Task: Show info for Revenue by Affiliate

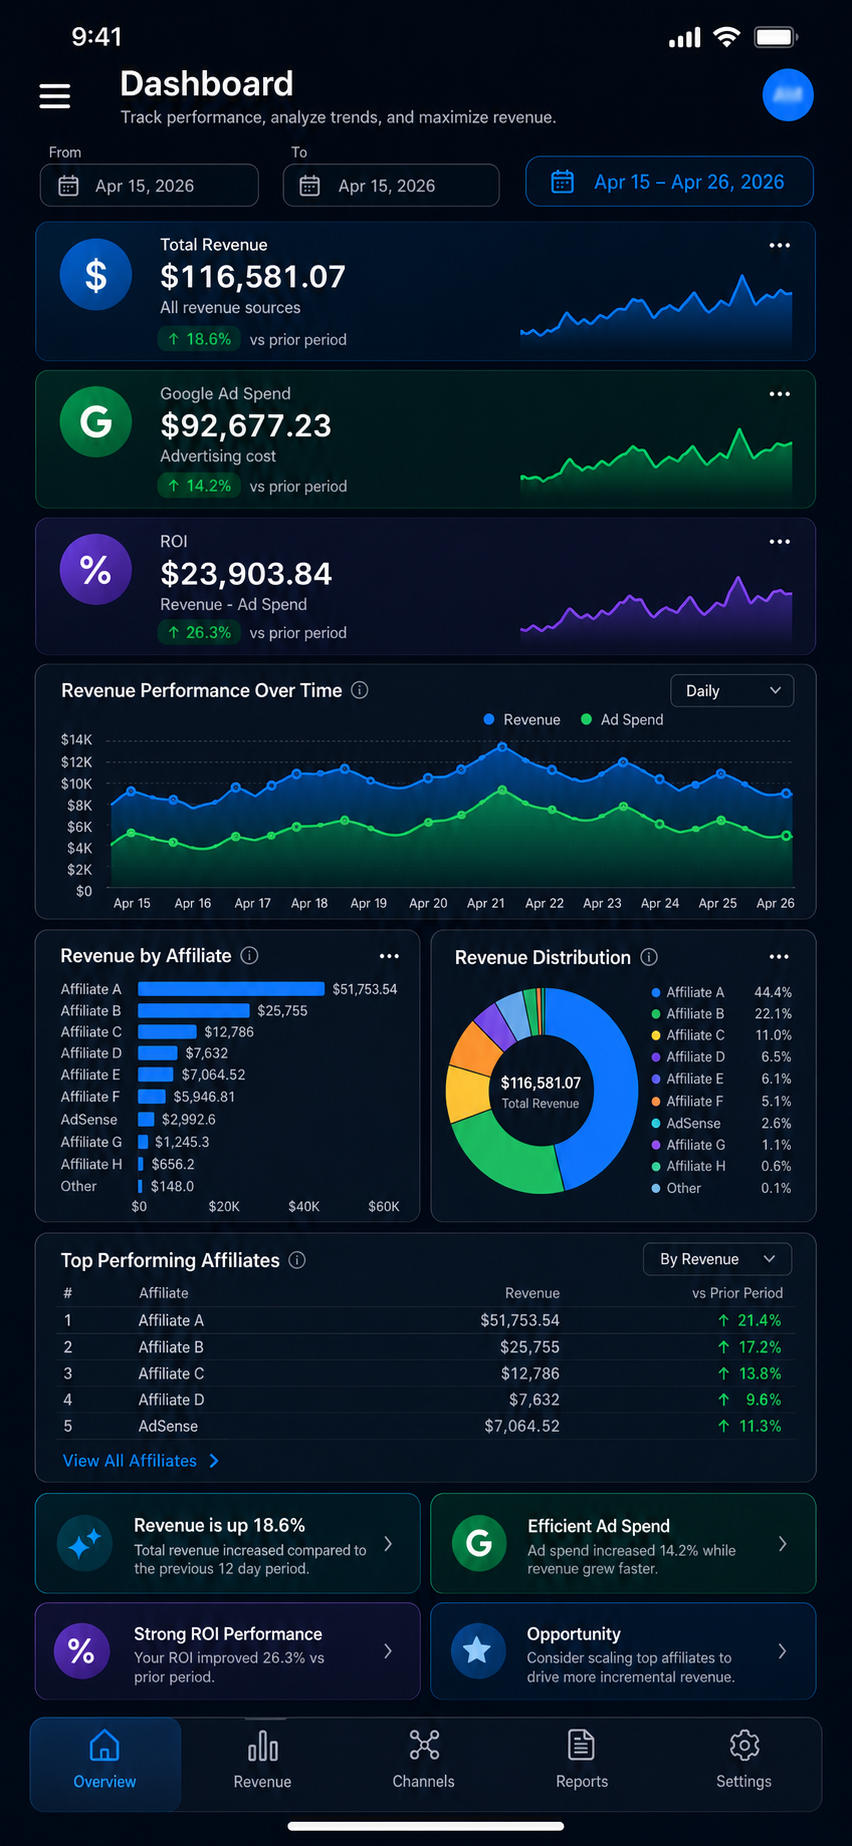Action: pos(250,956)
